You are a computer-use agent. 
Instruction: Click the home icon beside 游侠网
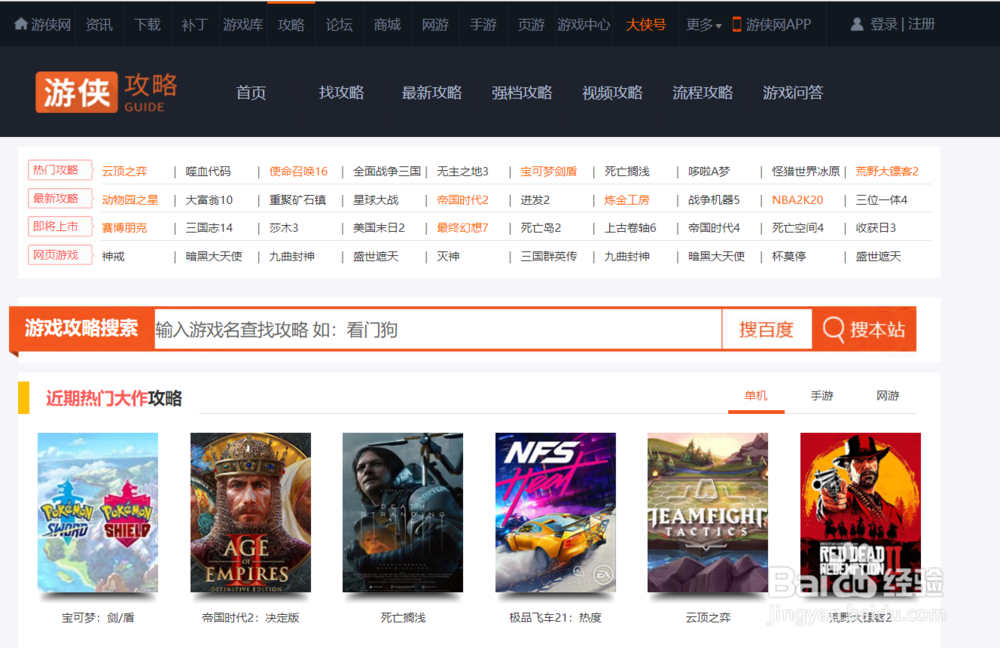coord(21,24)
